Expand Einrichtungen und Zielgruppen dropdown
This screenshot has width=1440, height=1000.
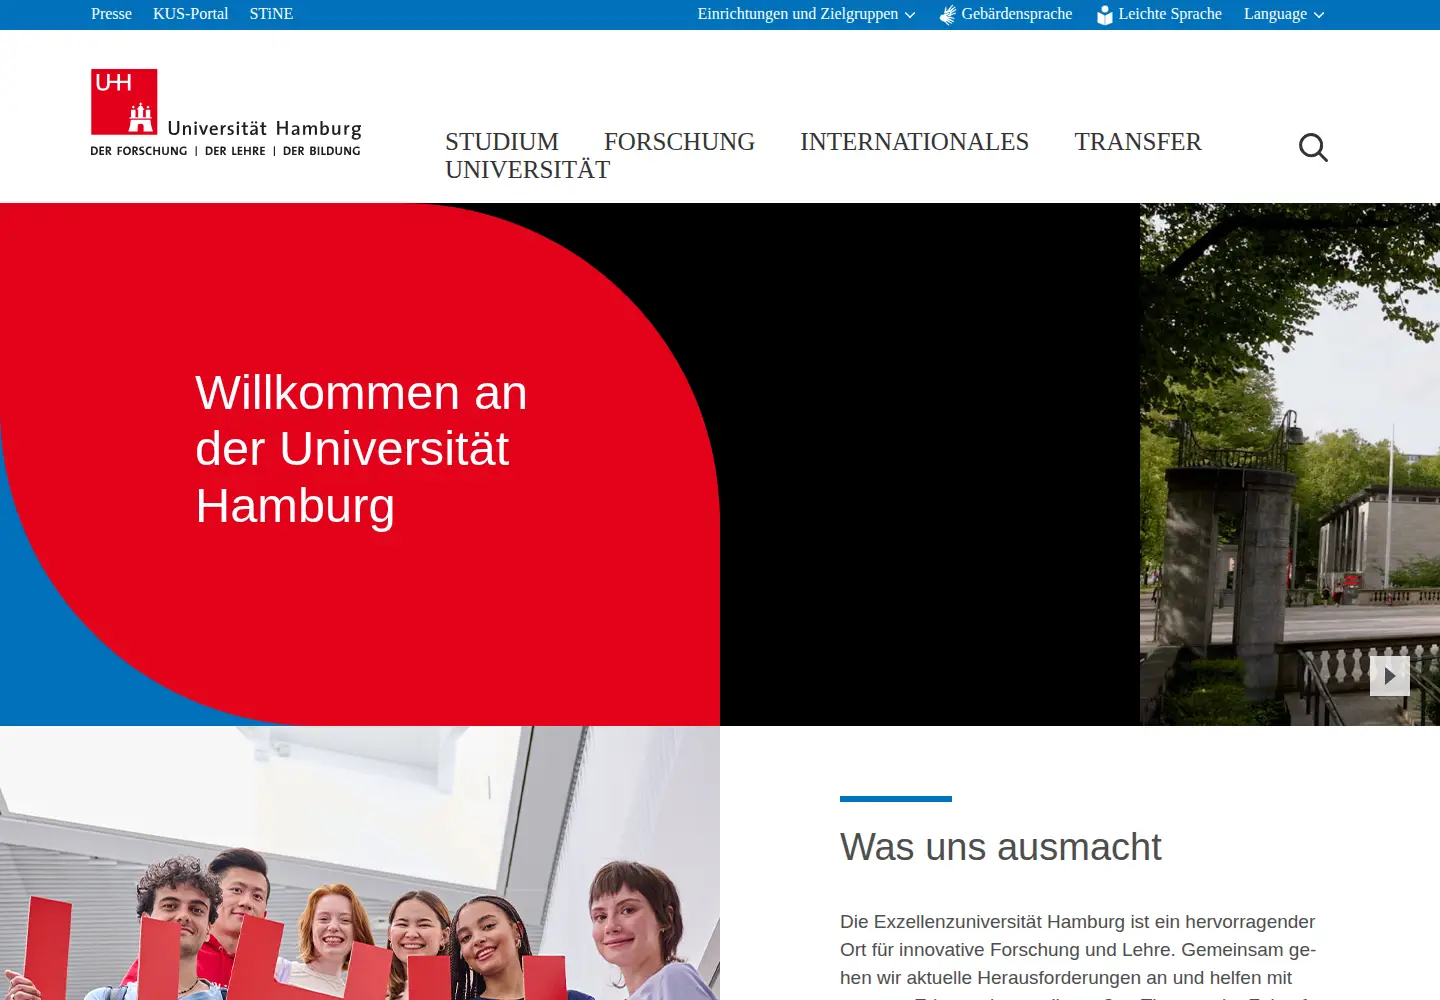(806, 14)
